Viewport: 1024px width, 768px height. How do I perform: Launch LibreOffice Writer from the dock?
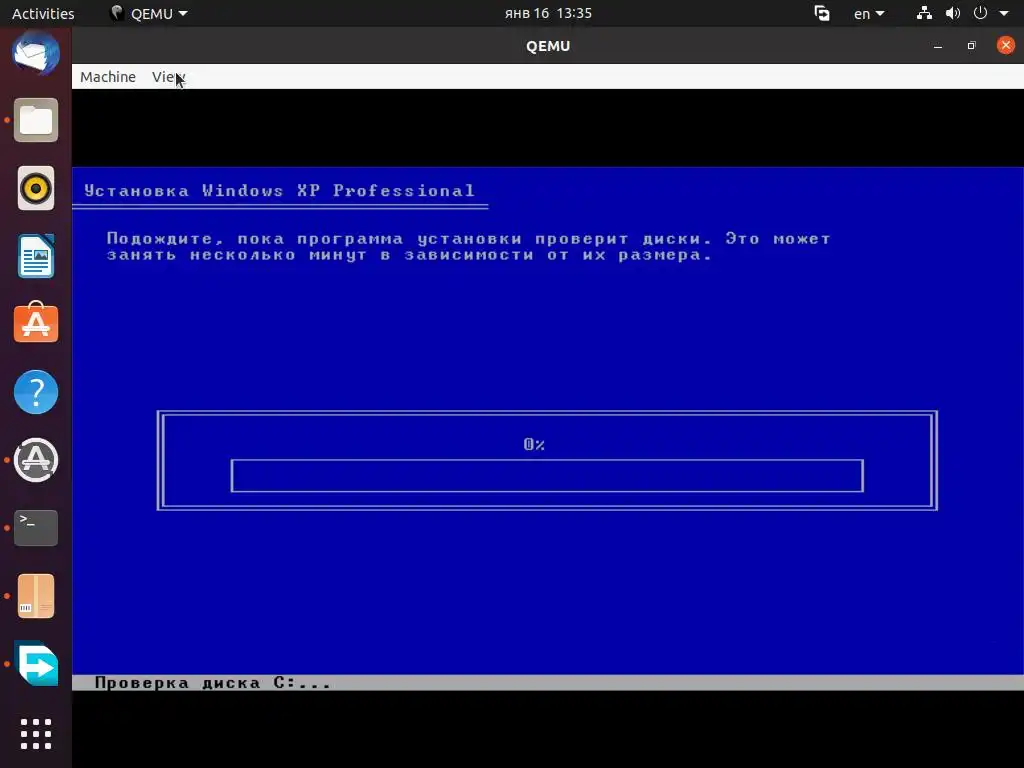36,256
